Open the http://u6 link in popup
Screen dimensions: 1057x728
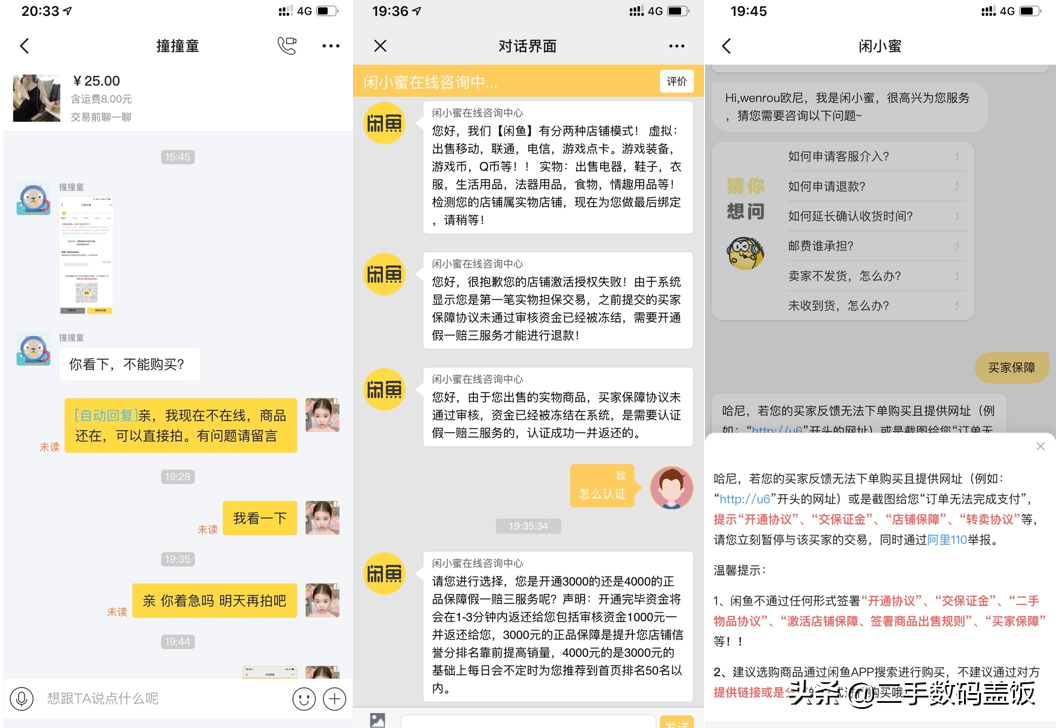[745, 499]
